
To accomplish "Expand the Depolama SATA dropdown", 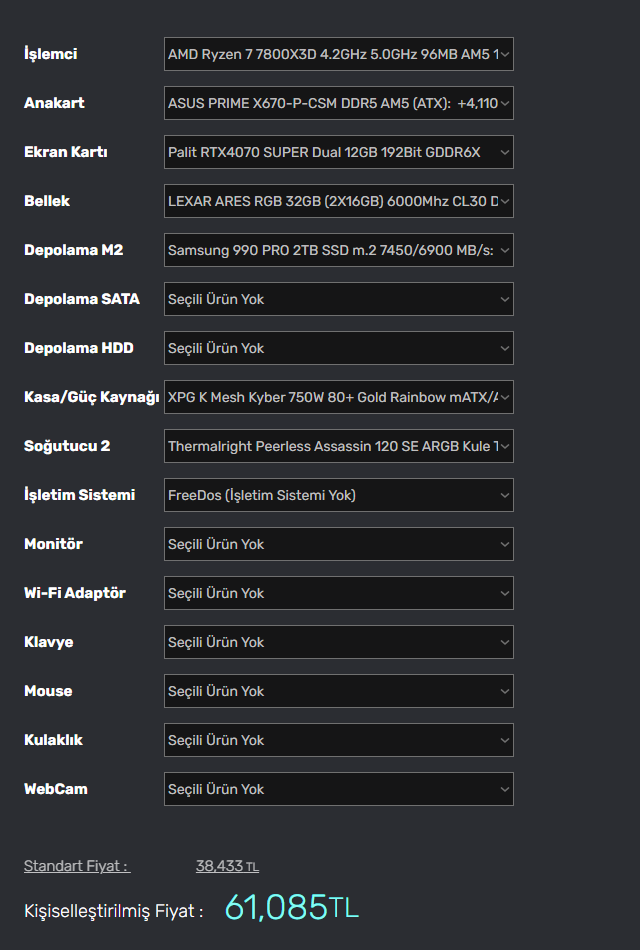I will (338, 299).
